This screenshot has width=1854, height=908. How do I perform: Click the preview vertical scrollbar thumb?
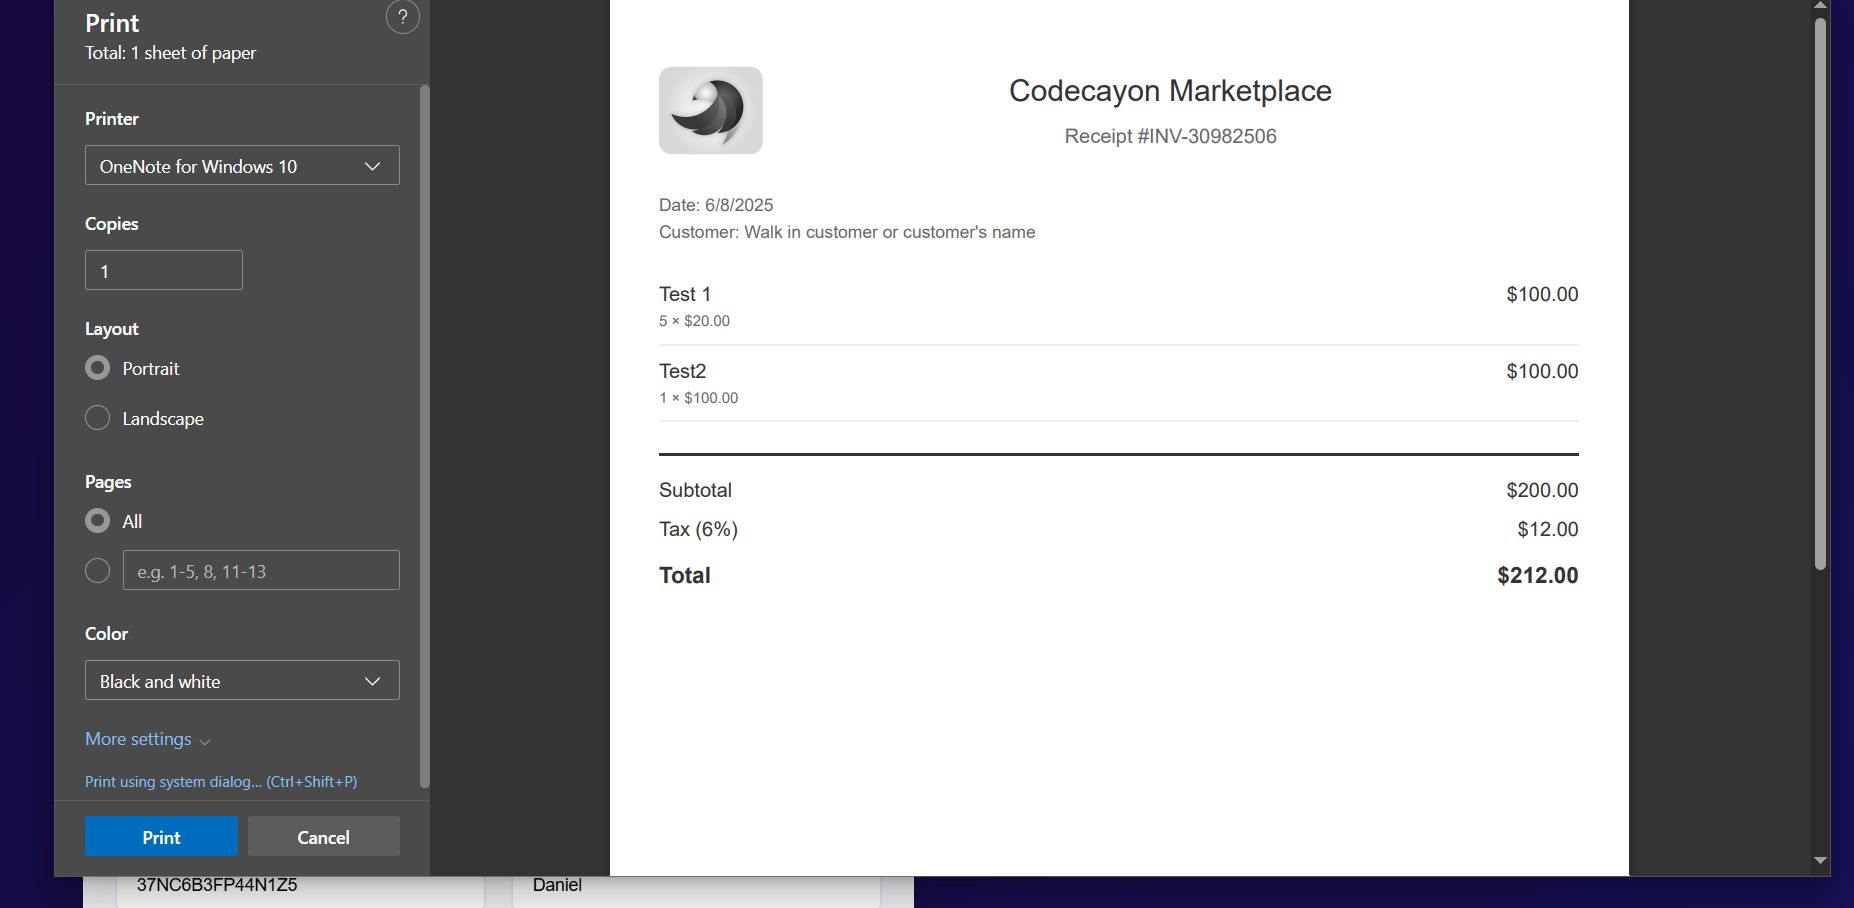1821,294
